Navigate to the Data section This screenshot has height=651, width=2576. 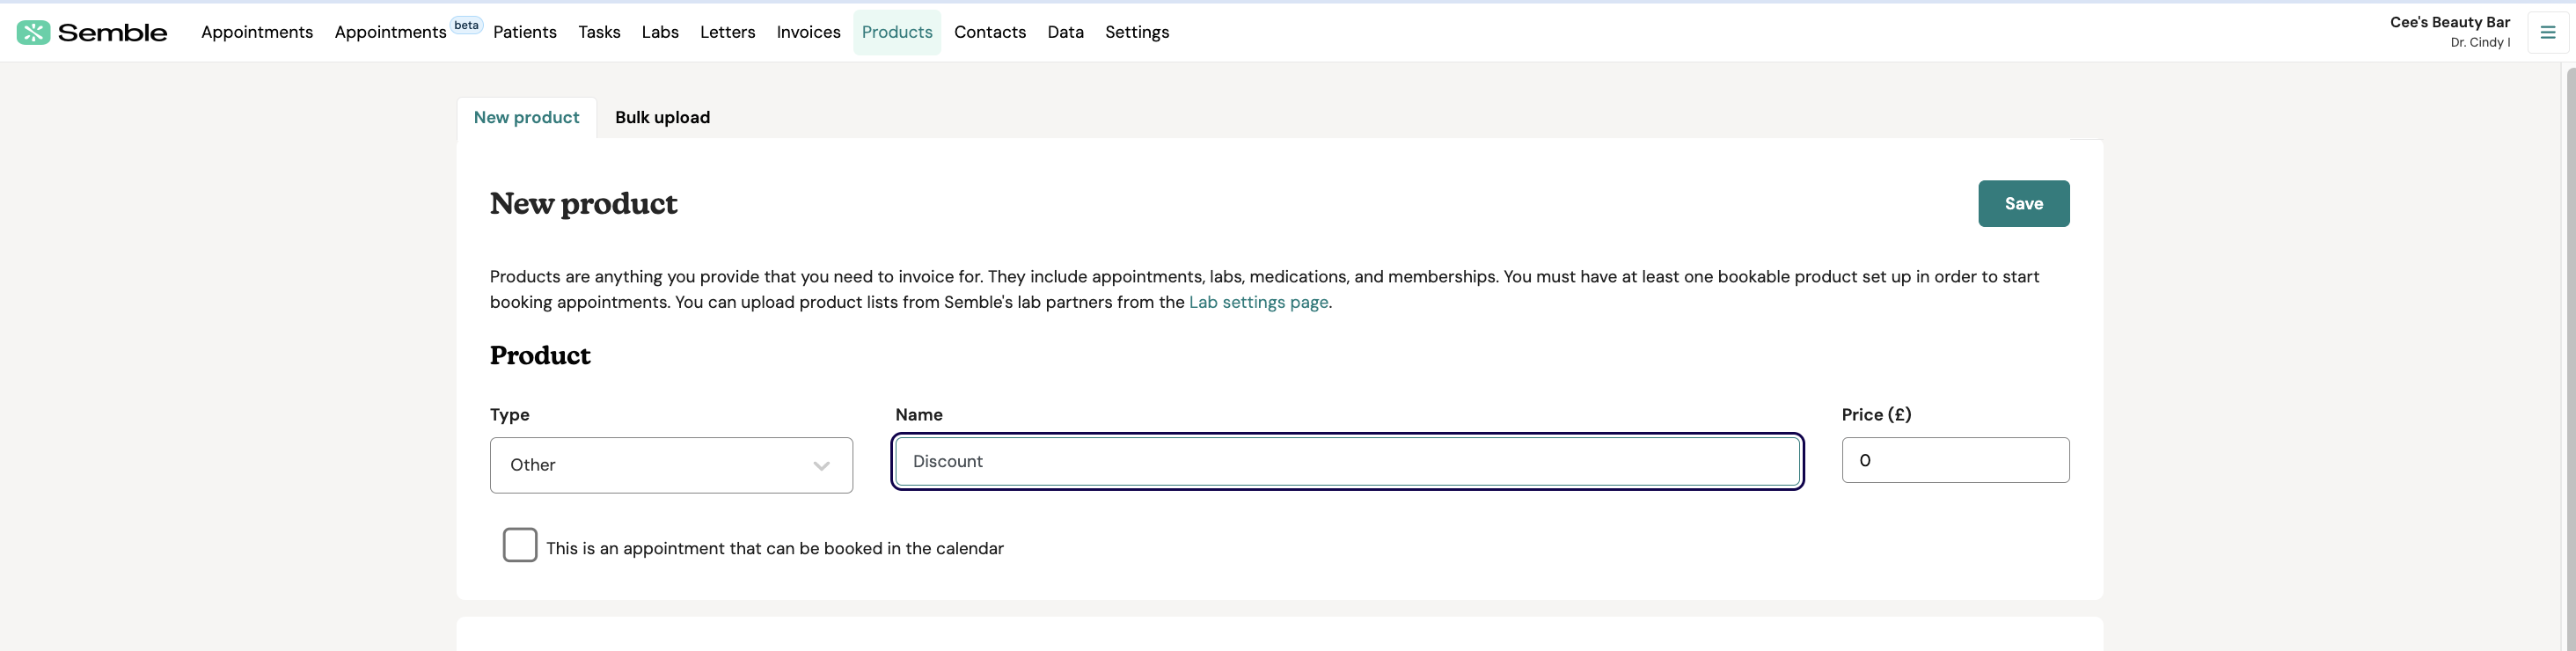pyautogui.click(x=1065, y=32)
